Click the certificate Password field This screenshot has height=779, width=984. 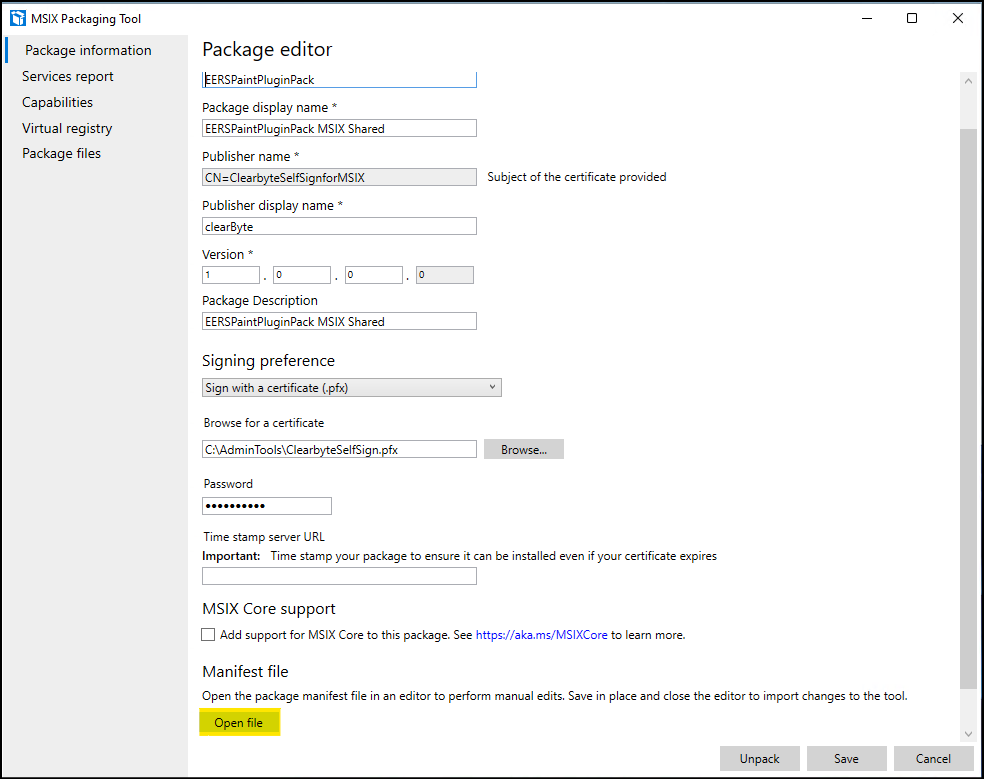[267, 506]
